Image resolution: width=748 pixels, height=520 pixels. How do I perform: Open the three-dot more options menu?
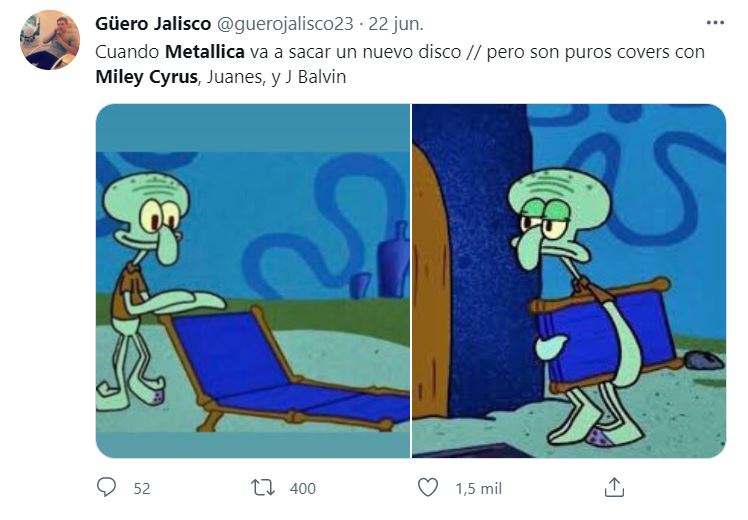click(715, 22)
